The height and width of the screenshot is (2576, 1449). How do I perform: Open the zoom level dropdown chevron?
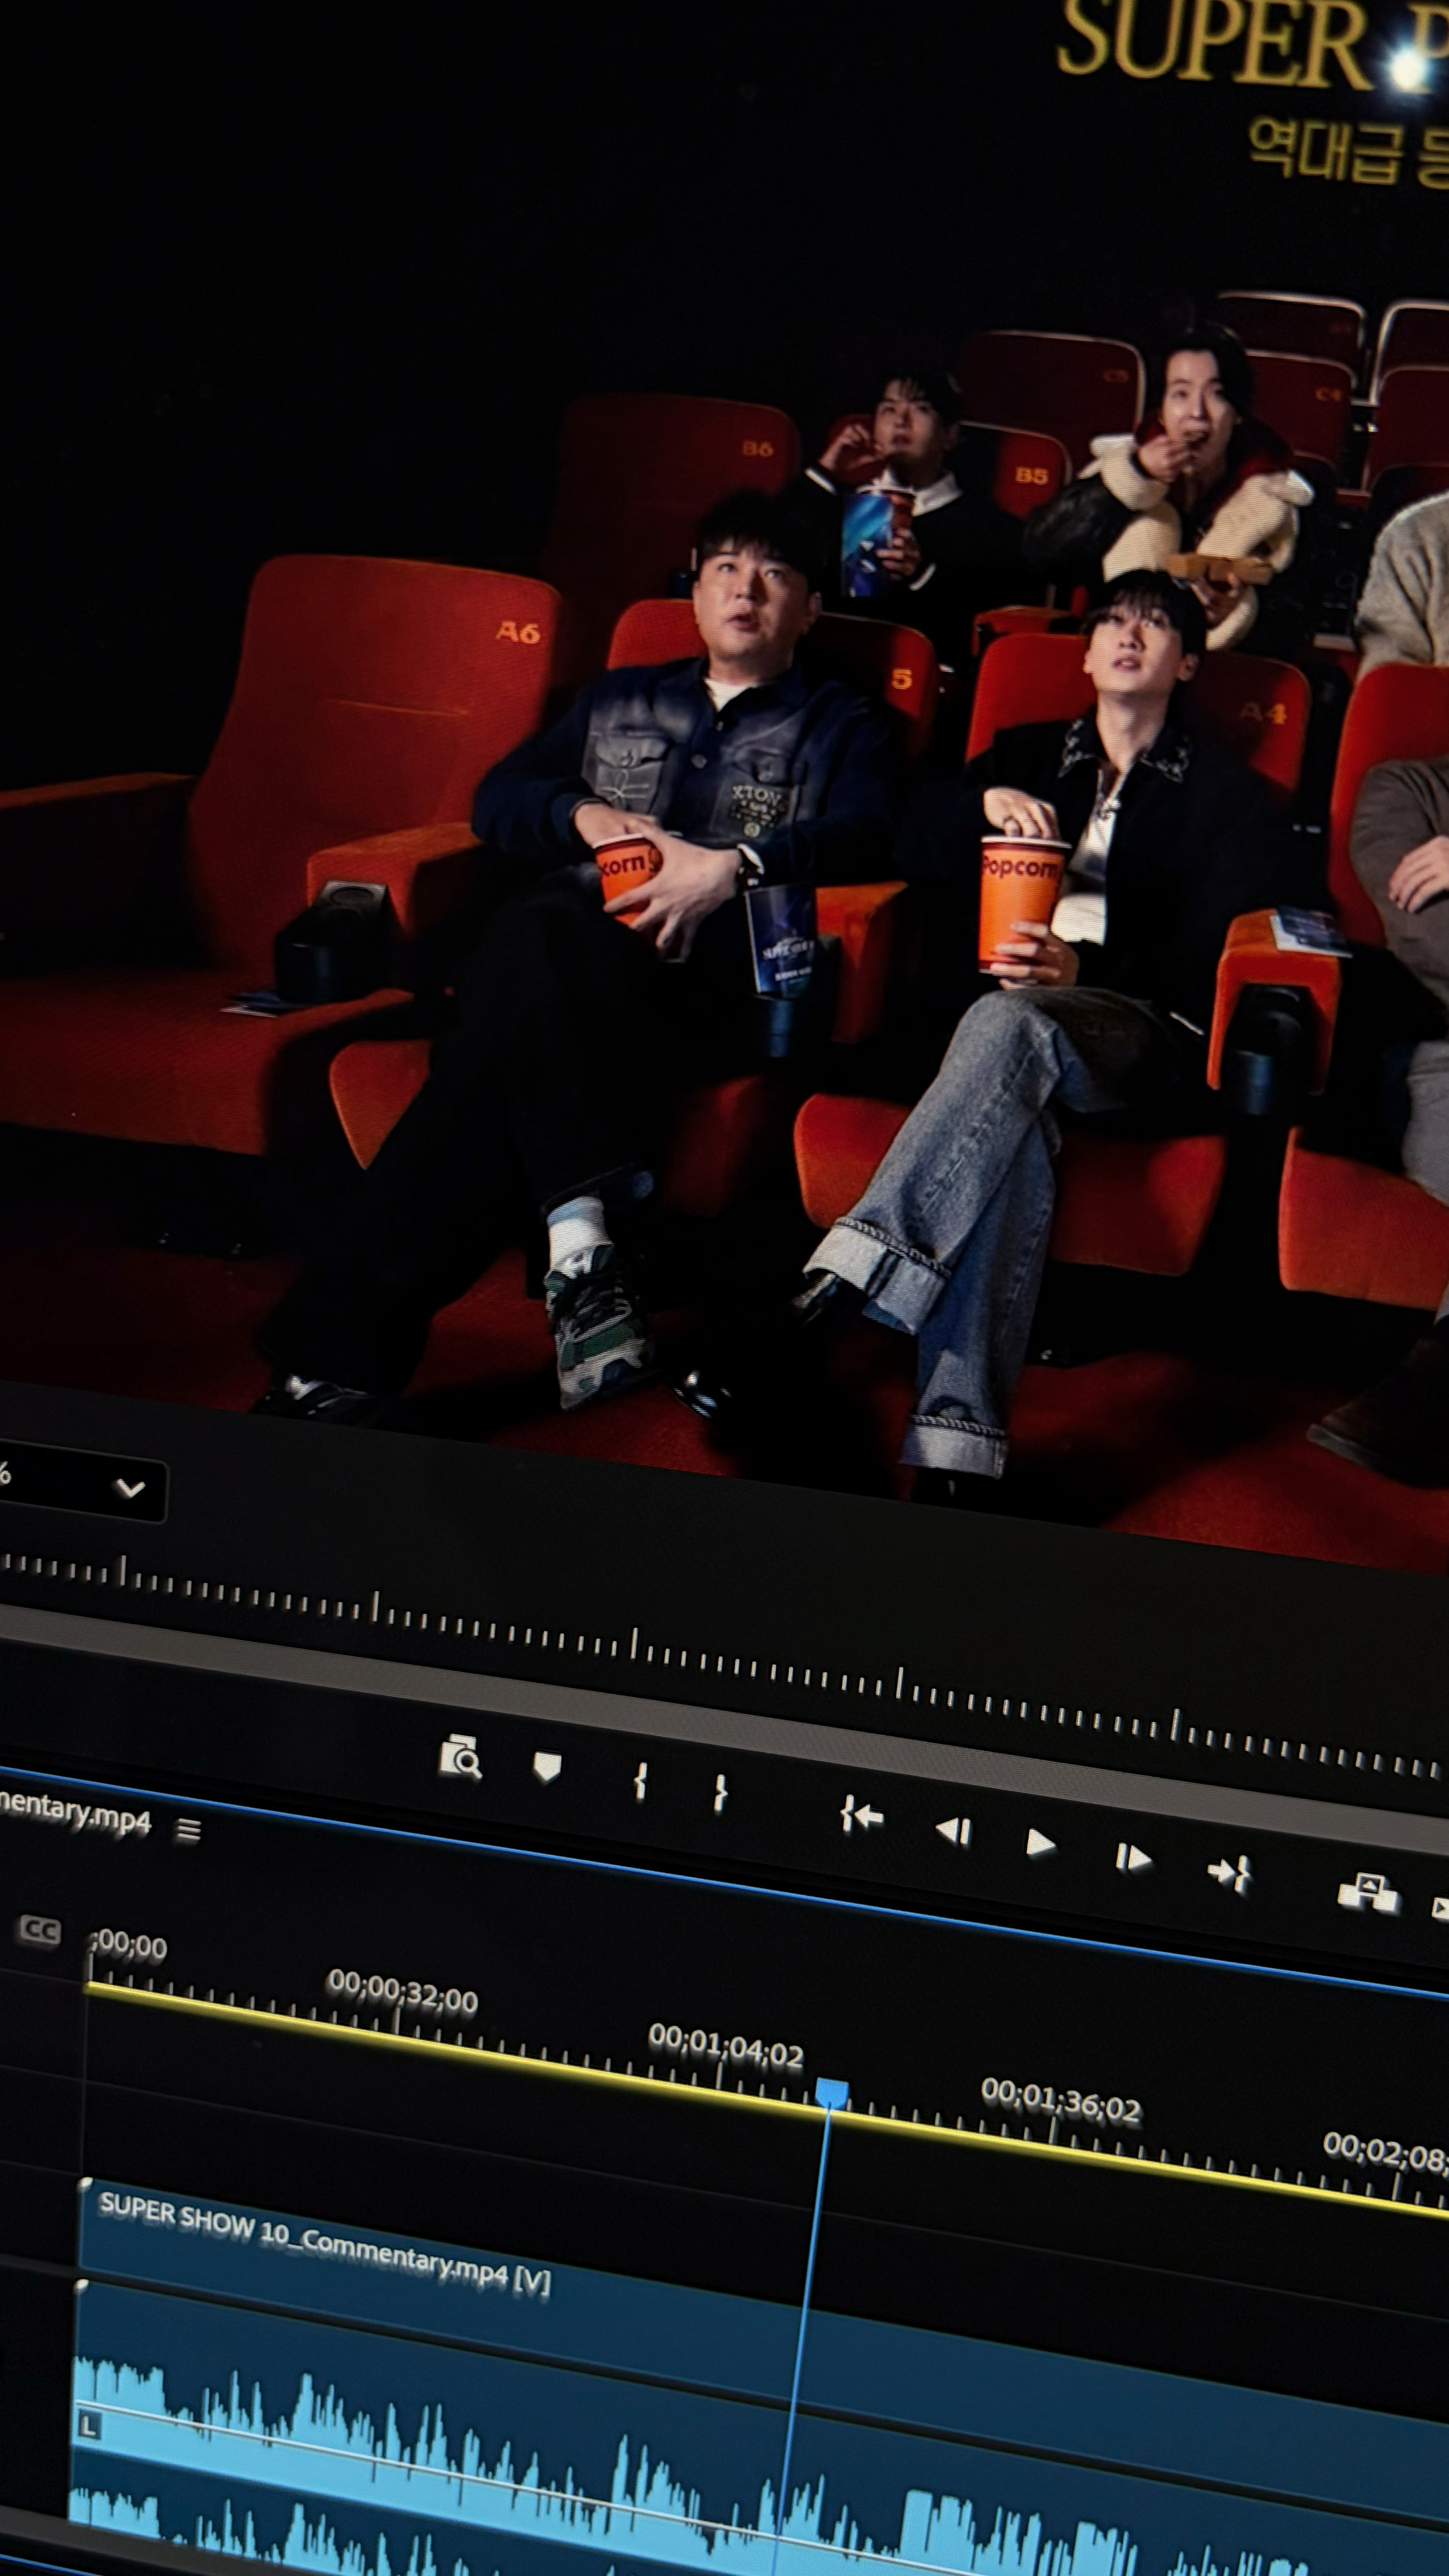[130, 1489]
